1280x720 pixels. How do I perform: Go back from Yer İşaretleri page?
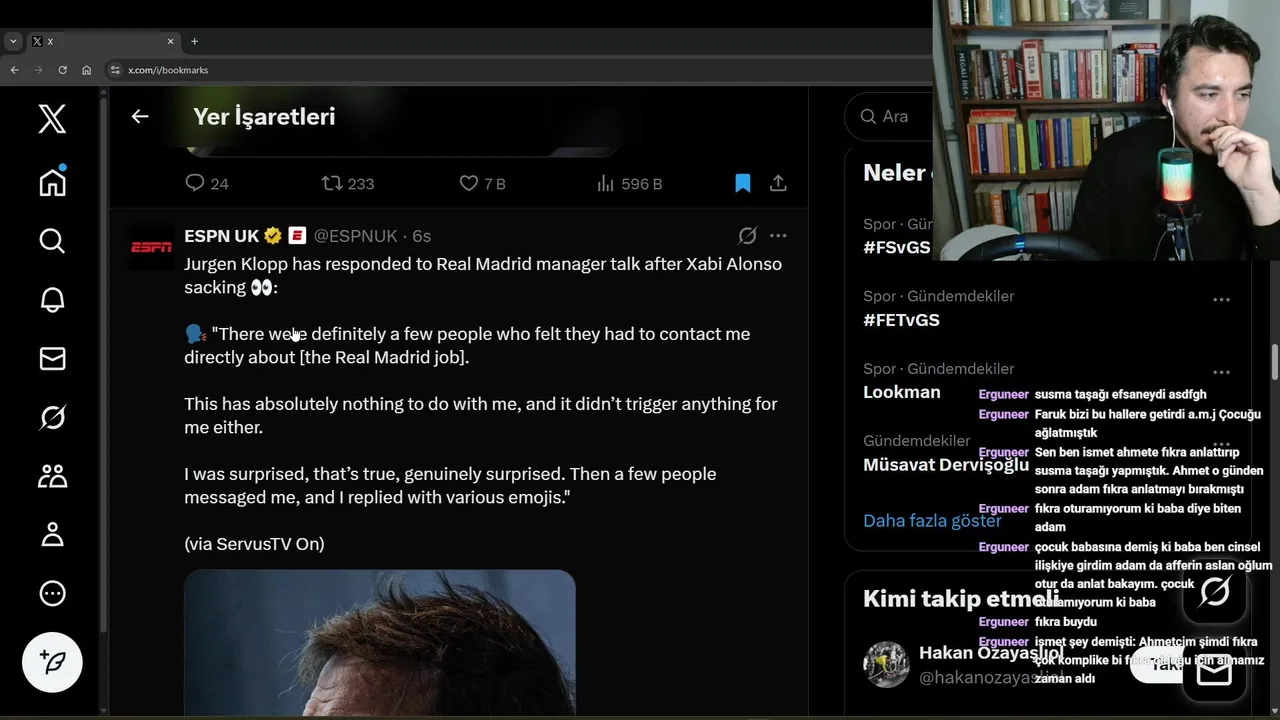(x=140, y=116)
